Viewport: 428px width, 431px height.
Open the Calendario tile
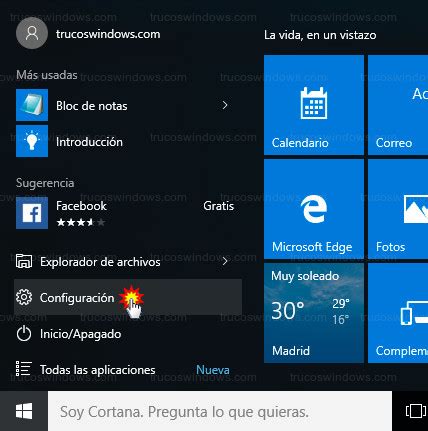pyautogui.click(x=314, y=105)
